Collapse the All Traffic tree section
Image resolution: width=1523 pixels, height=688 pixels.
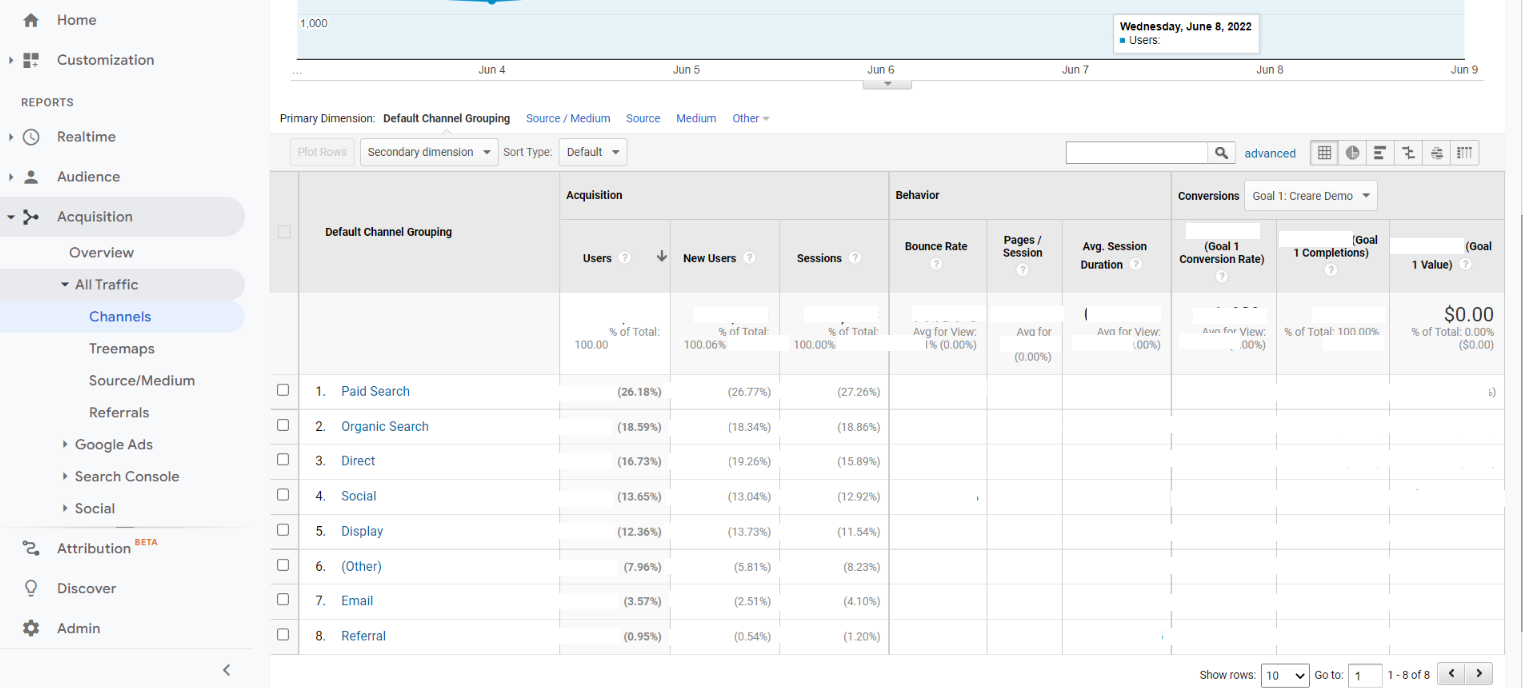[65, 285]
